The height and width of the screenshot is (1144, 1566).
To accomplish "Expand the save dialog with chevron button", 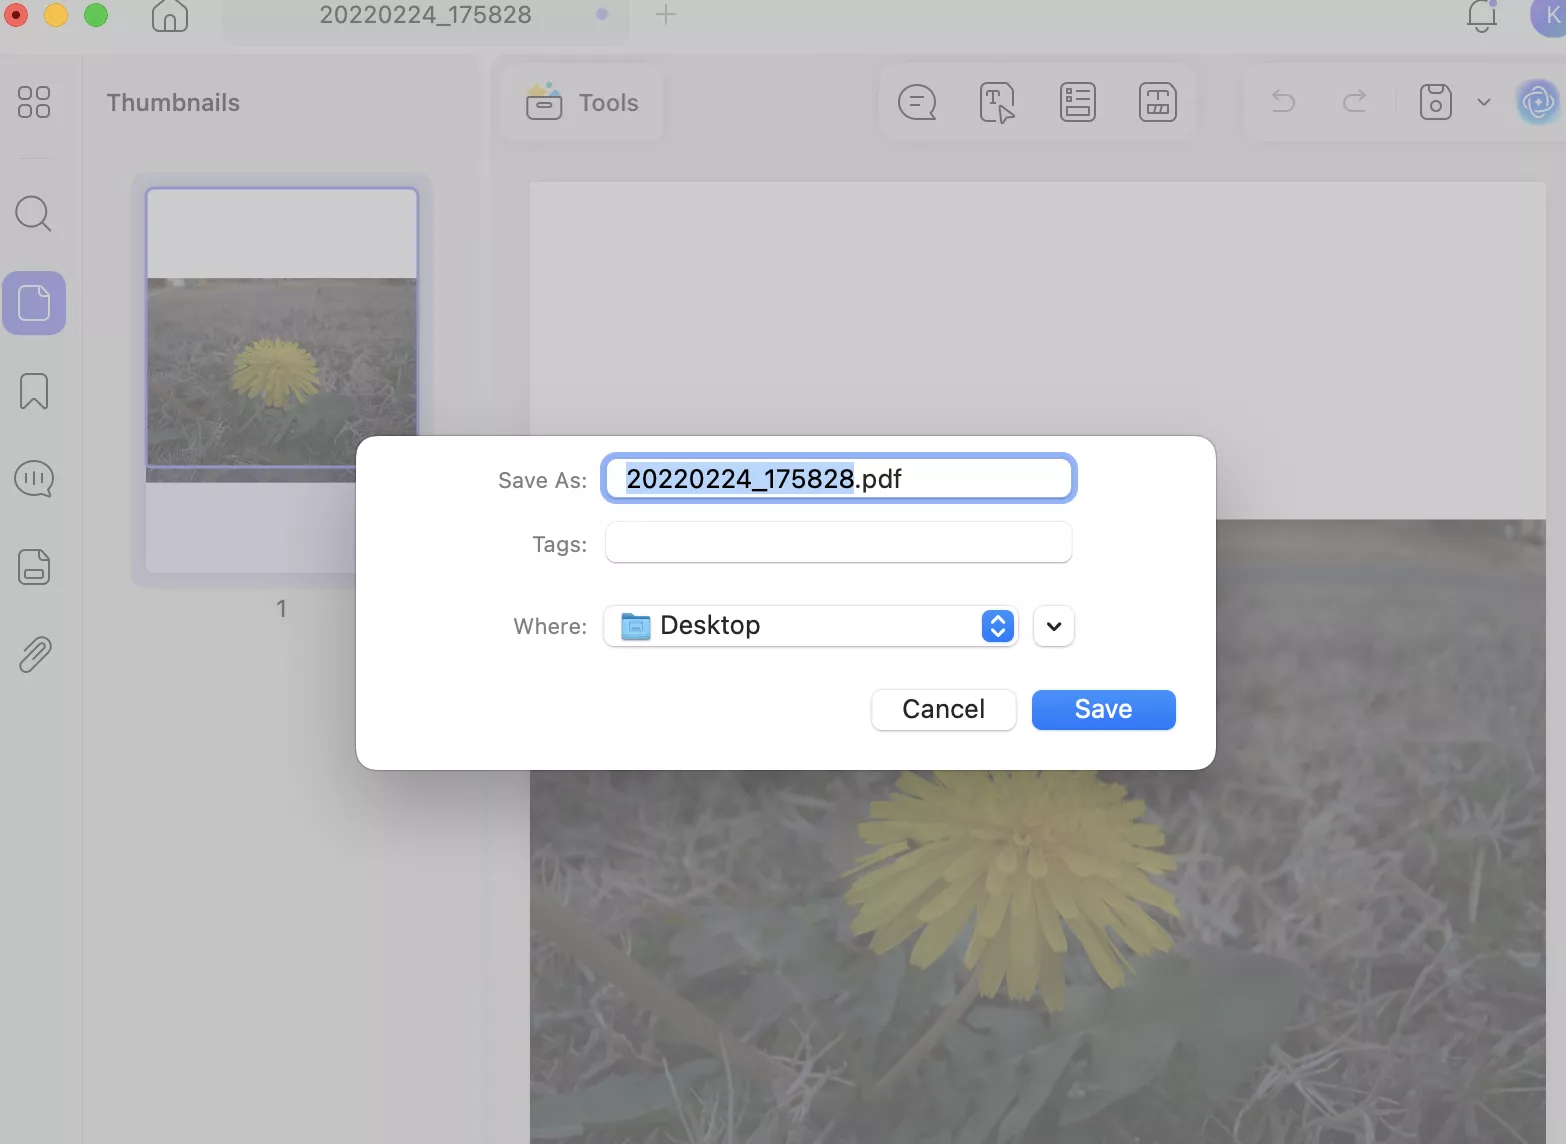I will (x=1053, y=627).
